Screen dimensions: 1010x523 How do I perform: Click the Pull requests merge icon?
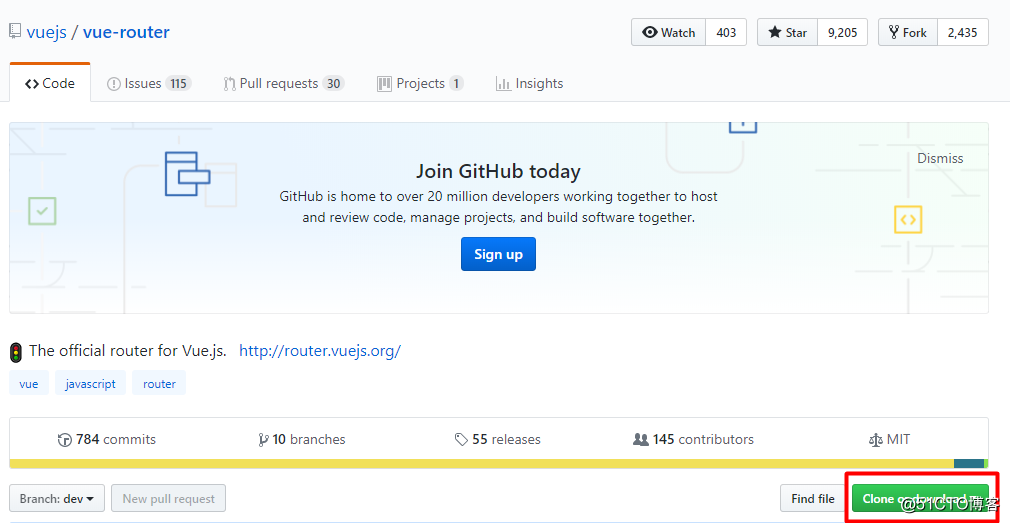[229, 84]
